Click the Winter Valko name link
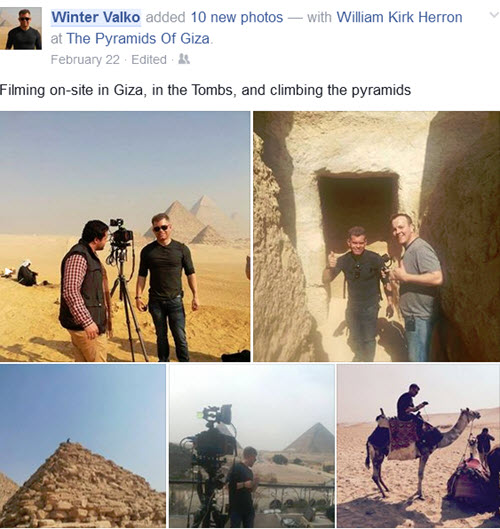The image size is (500, 529). pos(96,17)
